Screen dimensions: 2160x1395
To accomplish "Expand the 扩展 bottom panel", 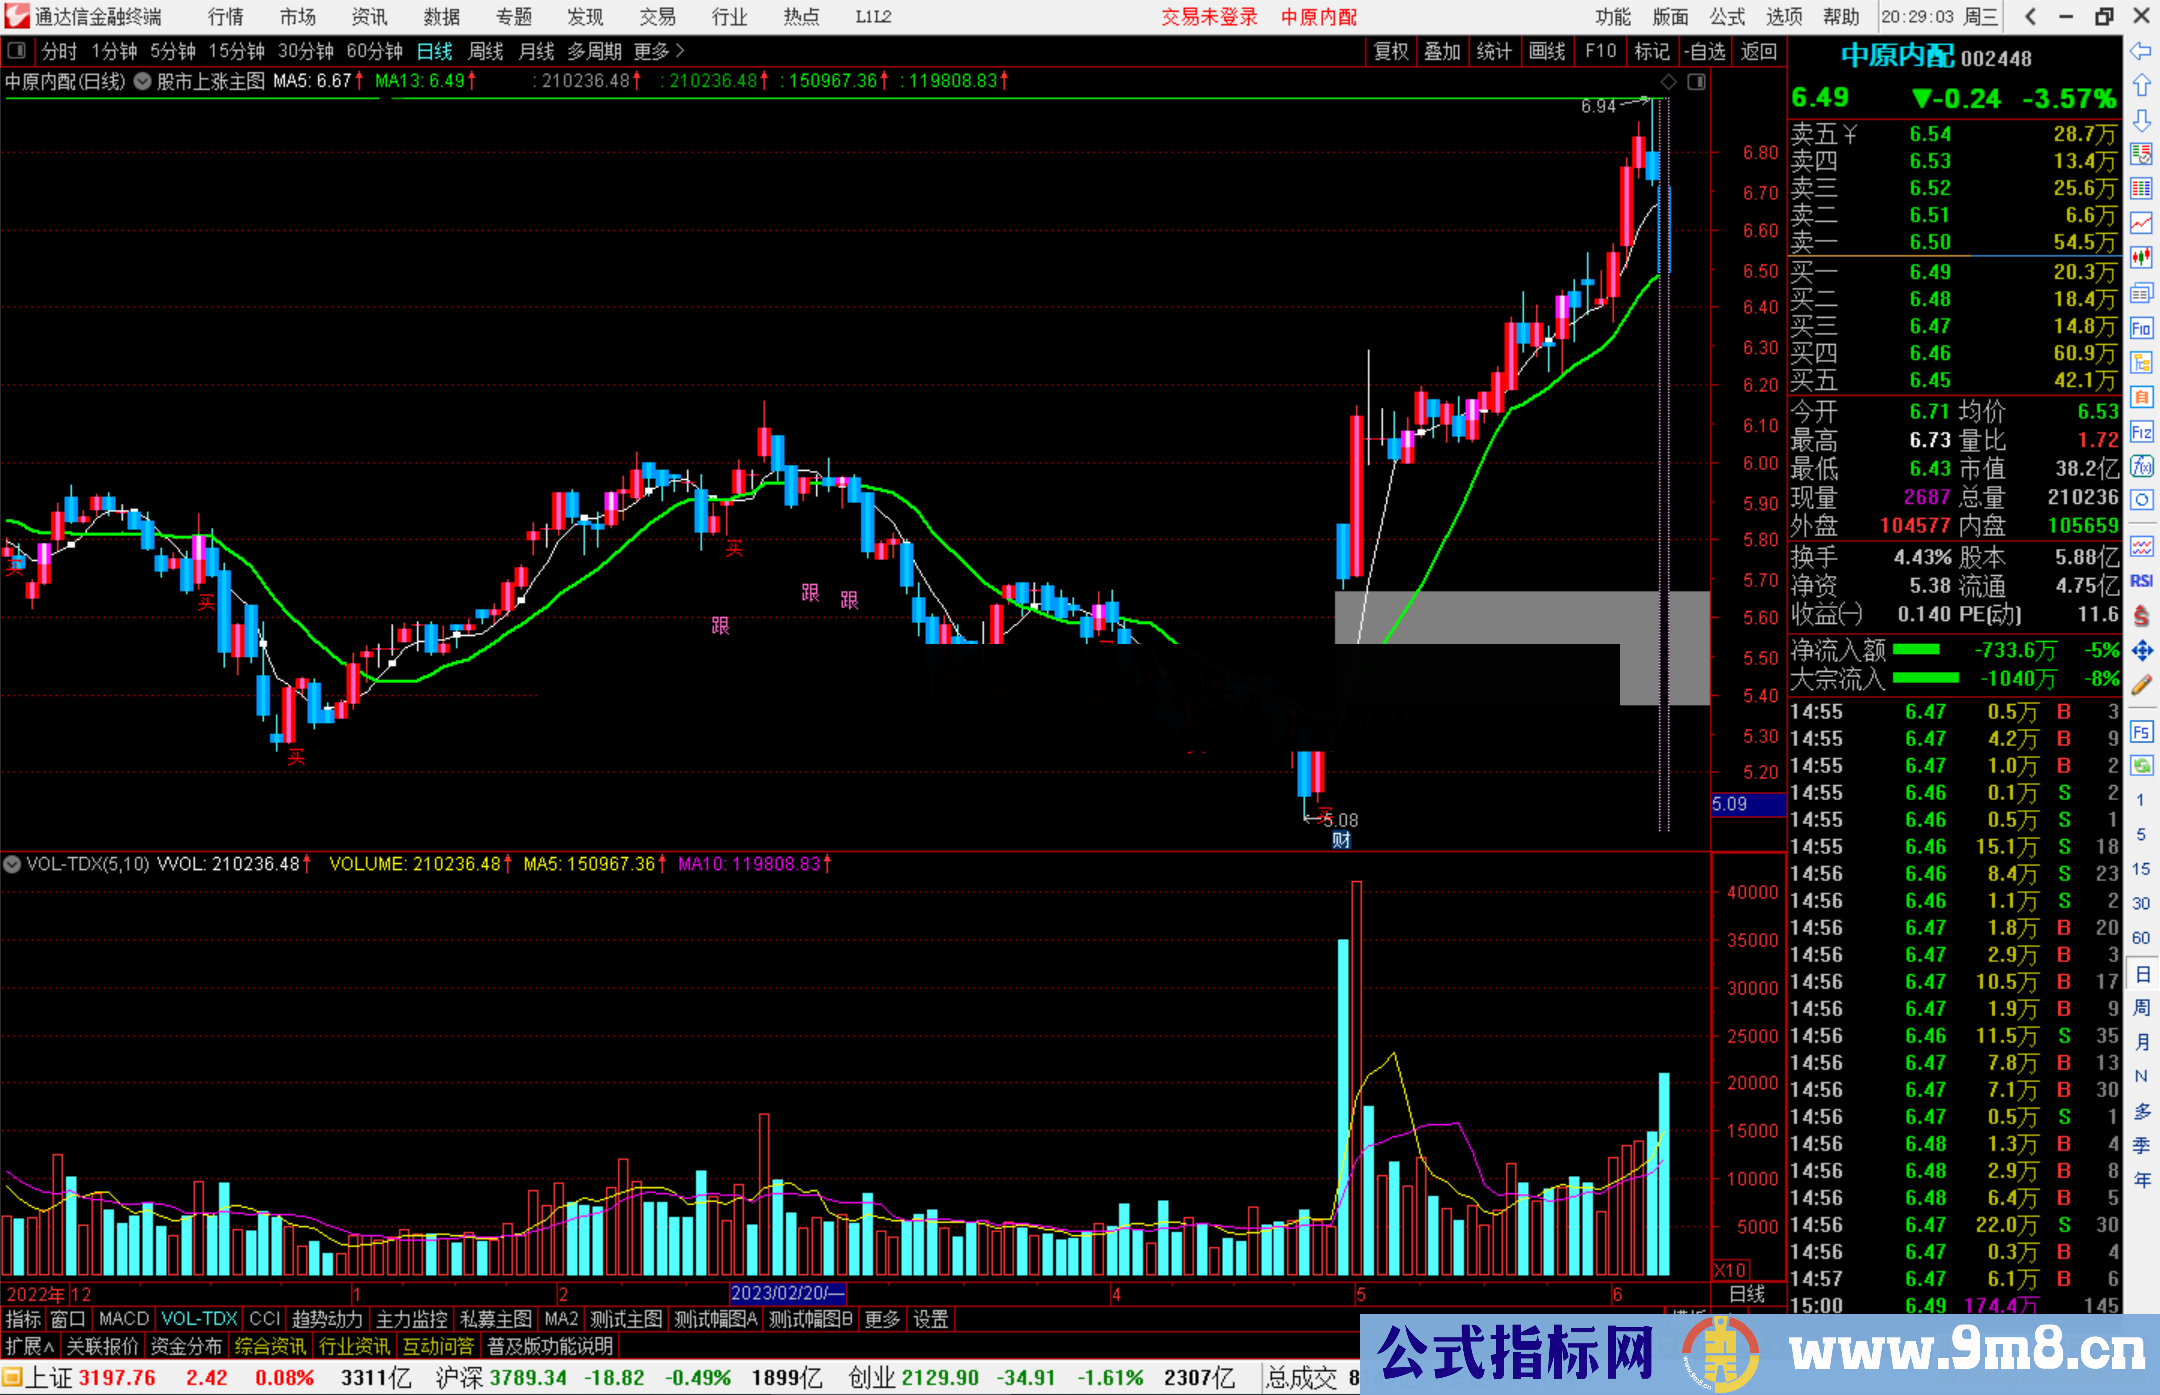I will click(x=29, y=1346).
